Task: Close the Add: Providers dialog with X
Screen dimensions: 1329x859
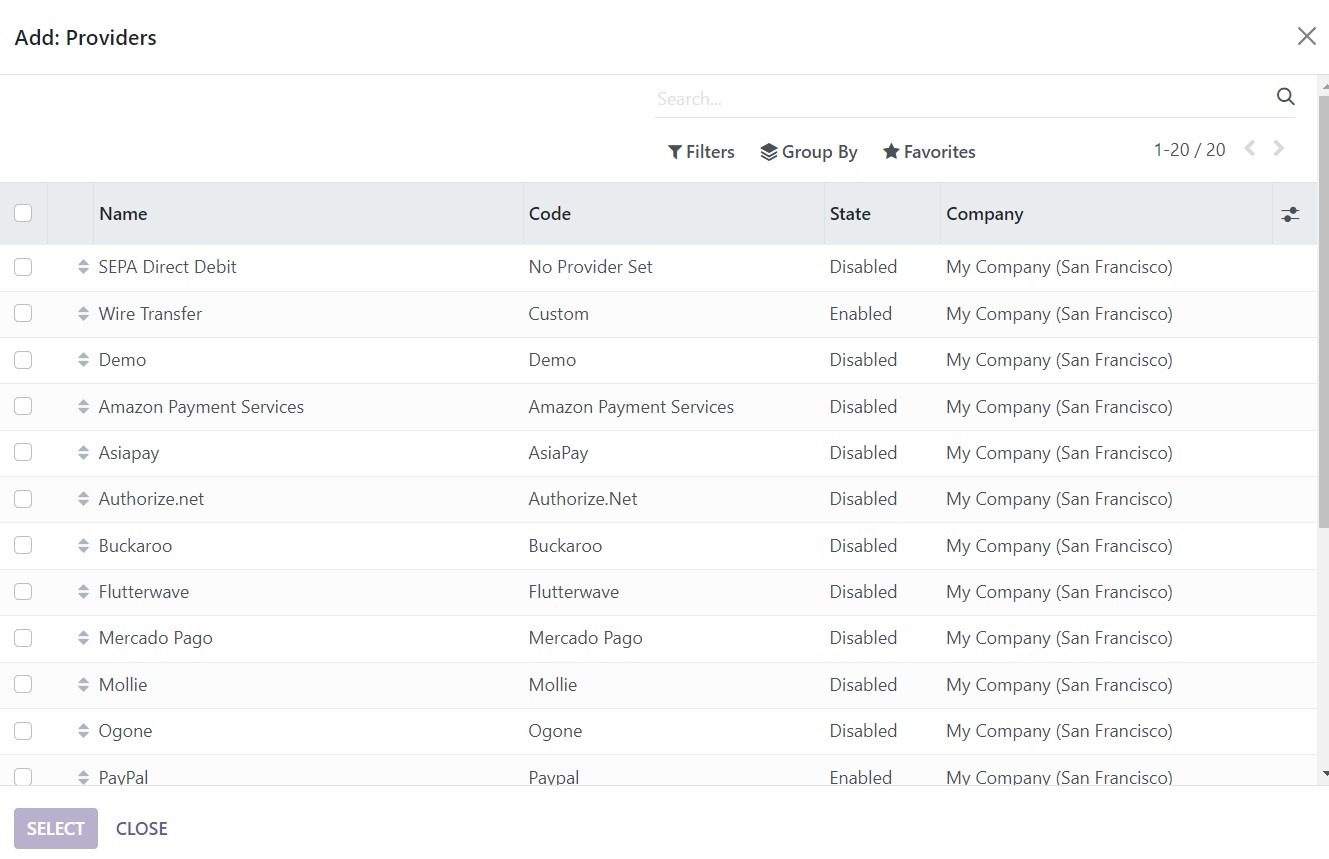Action: (x=1306, y=36)
